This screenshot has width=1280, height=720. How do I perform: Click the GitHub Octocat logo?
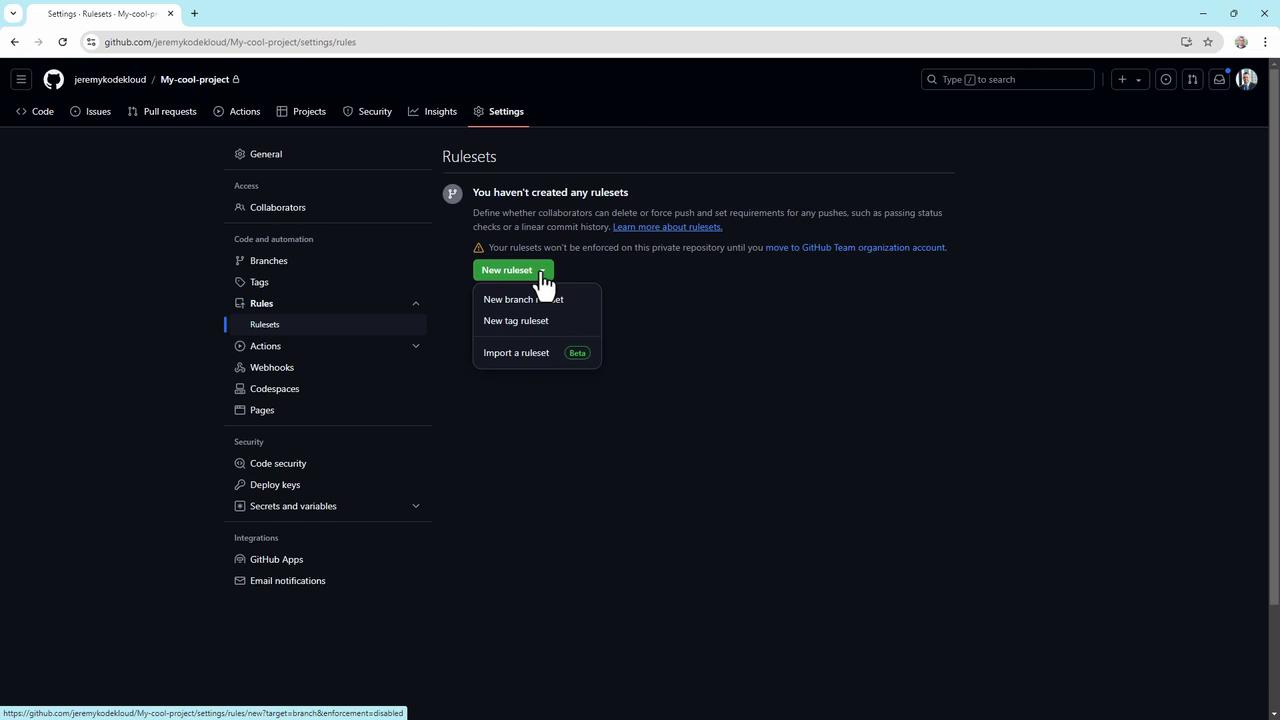[x=53, y=80]
